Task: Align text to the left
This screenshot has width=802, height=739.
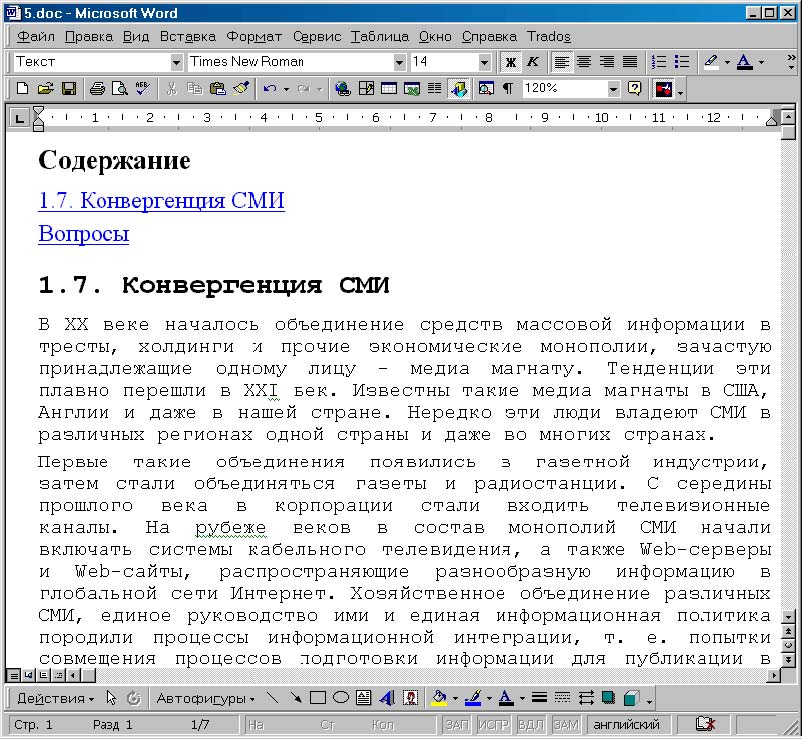Action: 562,62
